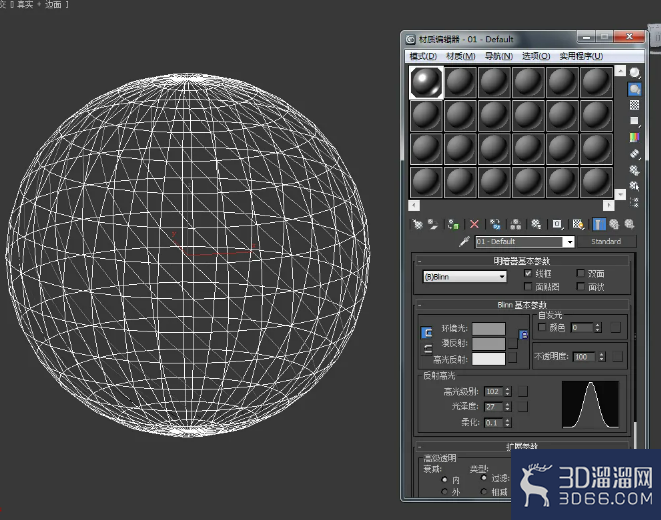Enable the 面贴图 face map checkbox
The image size is (661, 520).
[528, 287]
